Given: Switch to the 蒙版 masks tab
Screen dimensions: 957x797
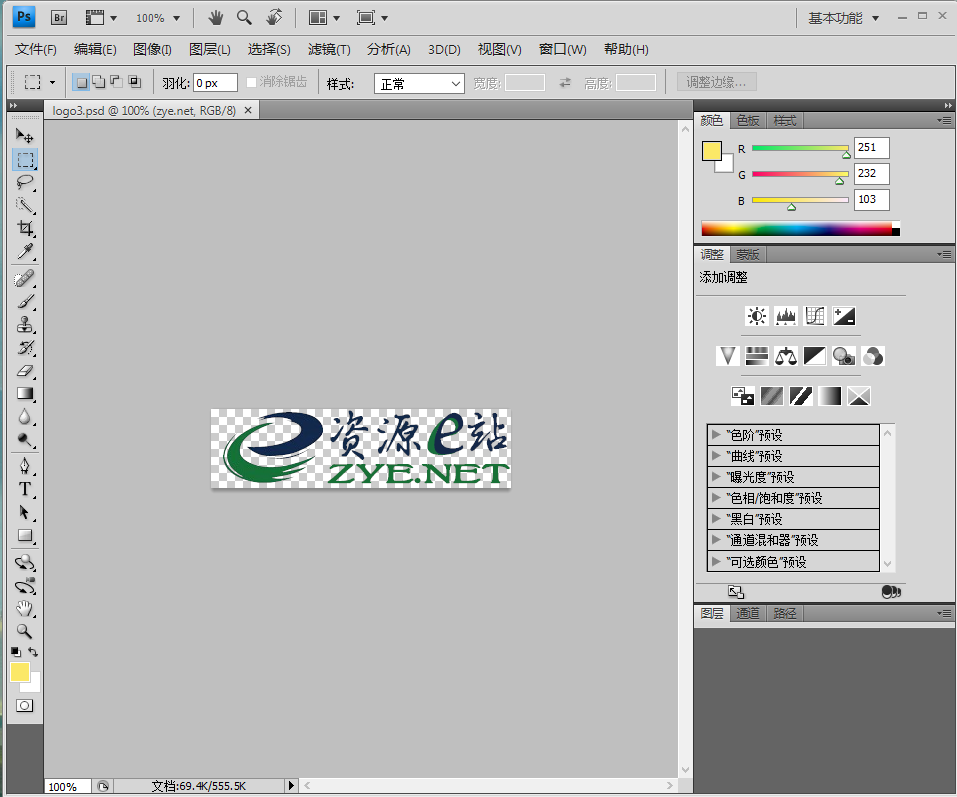Looking at the screenshot, I should point(747,254).
